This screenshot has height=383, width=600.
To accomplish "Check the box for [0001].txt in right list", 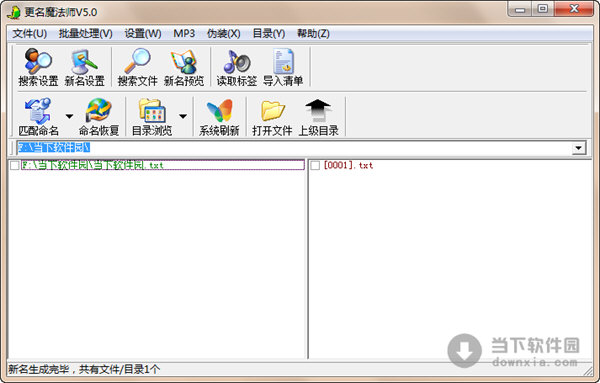I will pos(315,165).
